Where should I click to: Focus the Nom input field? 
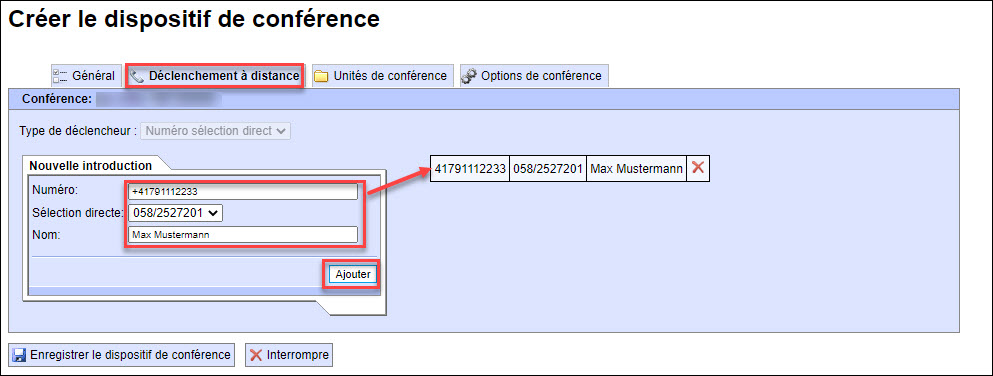click(x=243, y=235)
